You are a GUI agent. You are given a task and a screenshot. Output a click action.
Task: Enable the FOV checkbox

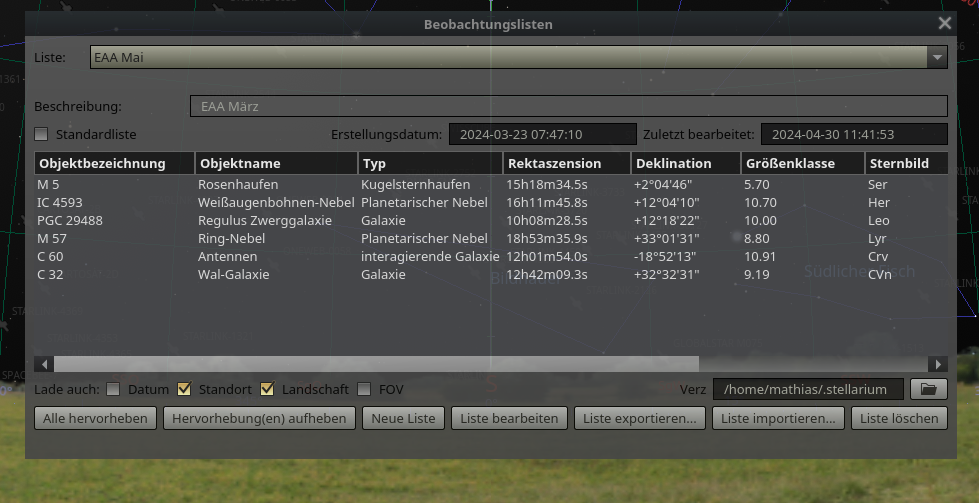(364, 389)
